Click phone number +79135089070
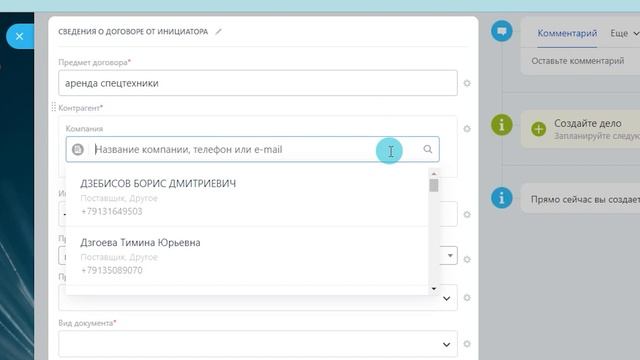The width and height of the screenshot is (640, 360). [x=111, y=270]
